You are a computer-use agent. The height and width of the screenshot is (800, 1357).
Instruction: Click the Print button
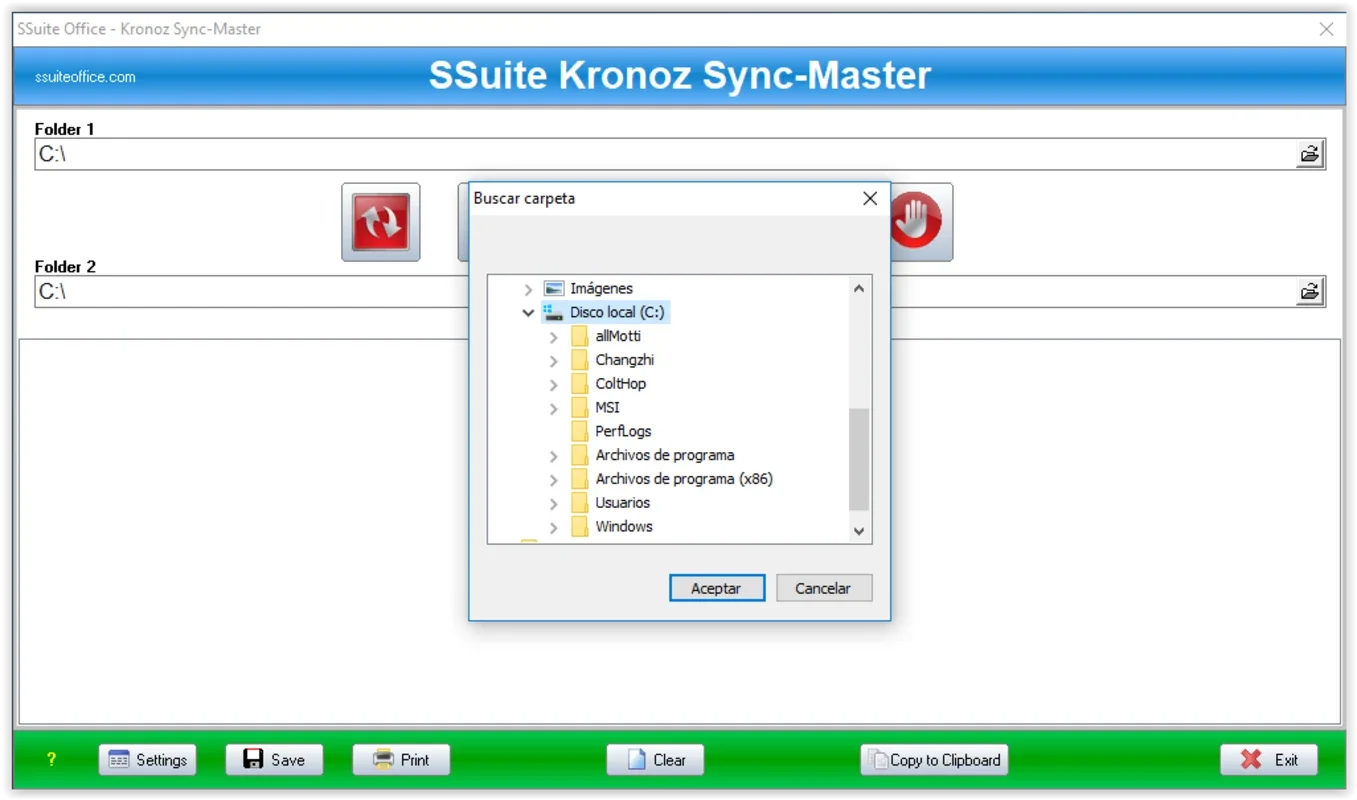point(401,760)
